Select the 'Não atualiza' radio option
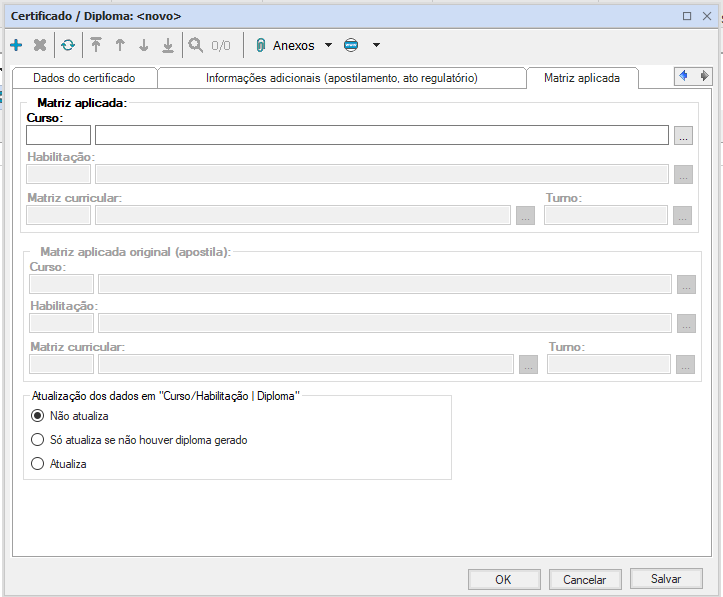Image resolution: width=723 pixels, height=597 pixels. [39, 415]
